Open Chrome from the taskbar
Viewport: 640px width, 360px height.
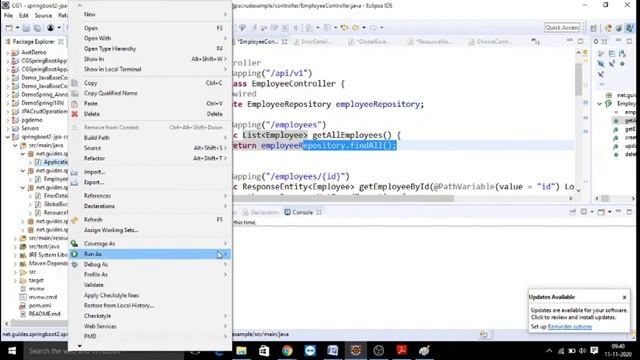pos(287,351)
